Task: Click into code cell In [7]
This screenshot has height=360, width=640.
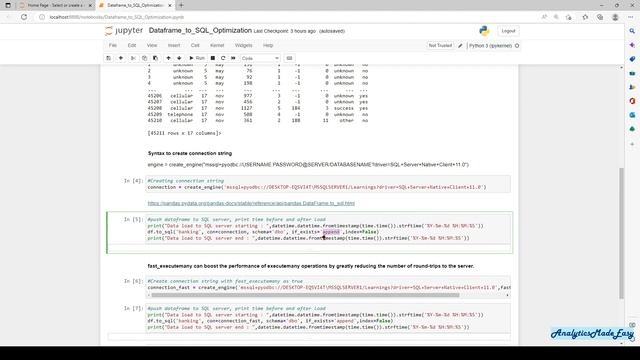Action: click(328, 318)
